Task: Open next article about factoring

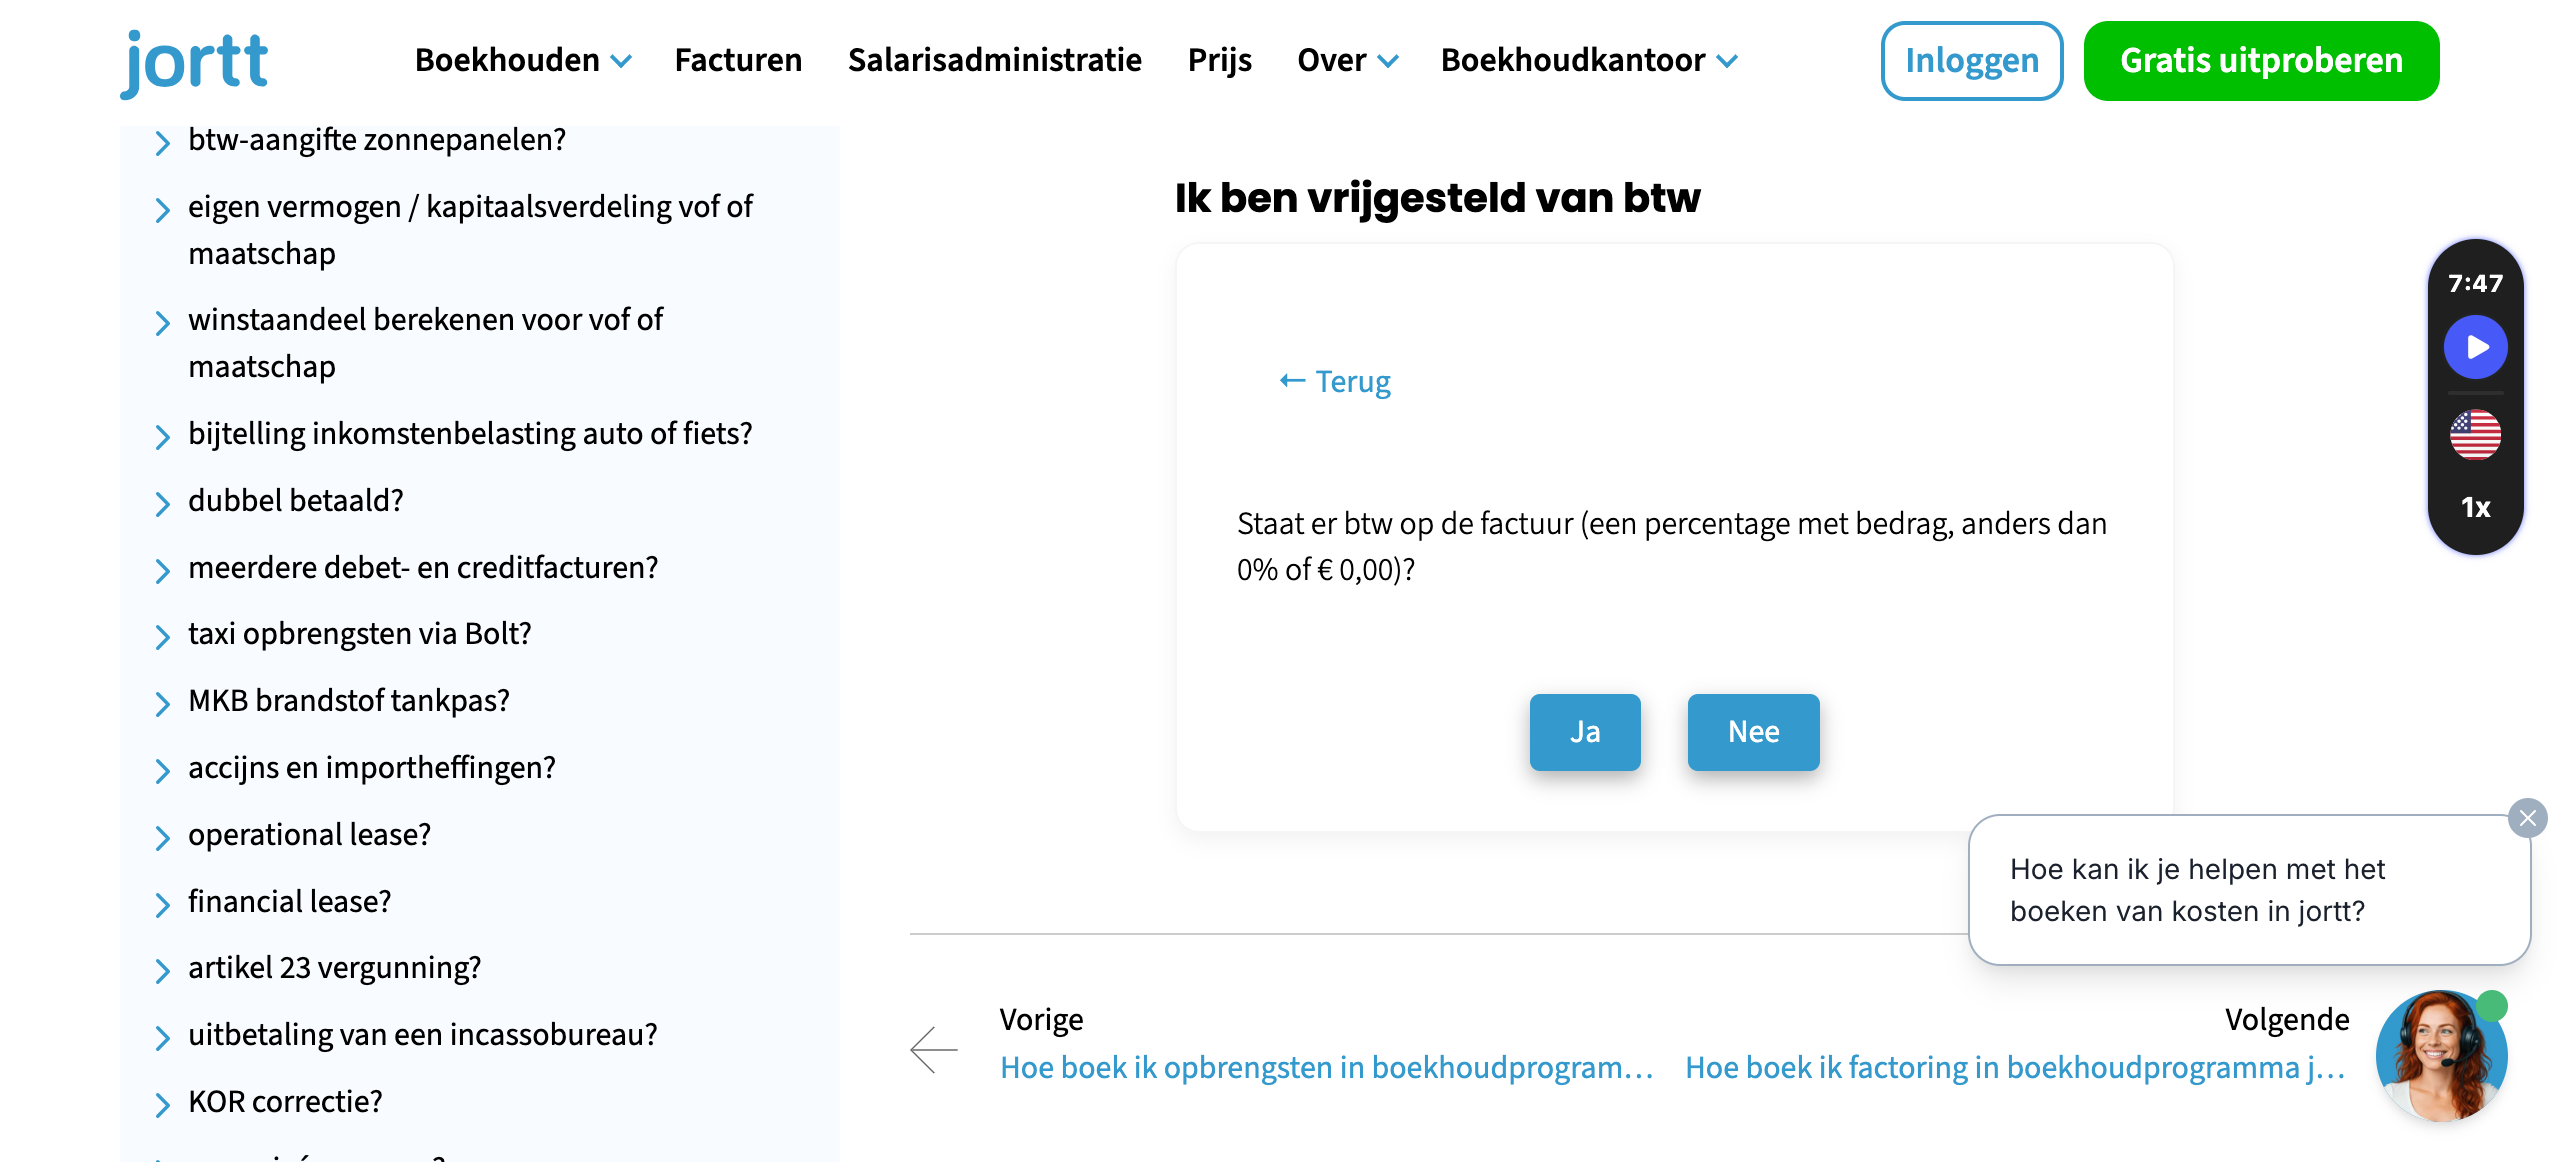Action: click(x=2015, y=1067)
